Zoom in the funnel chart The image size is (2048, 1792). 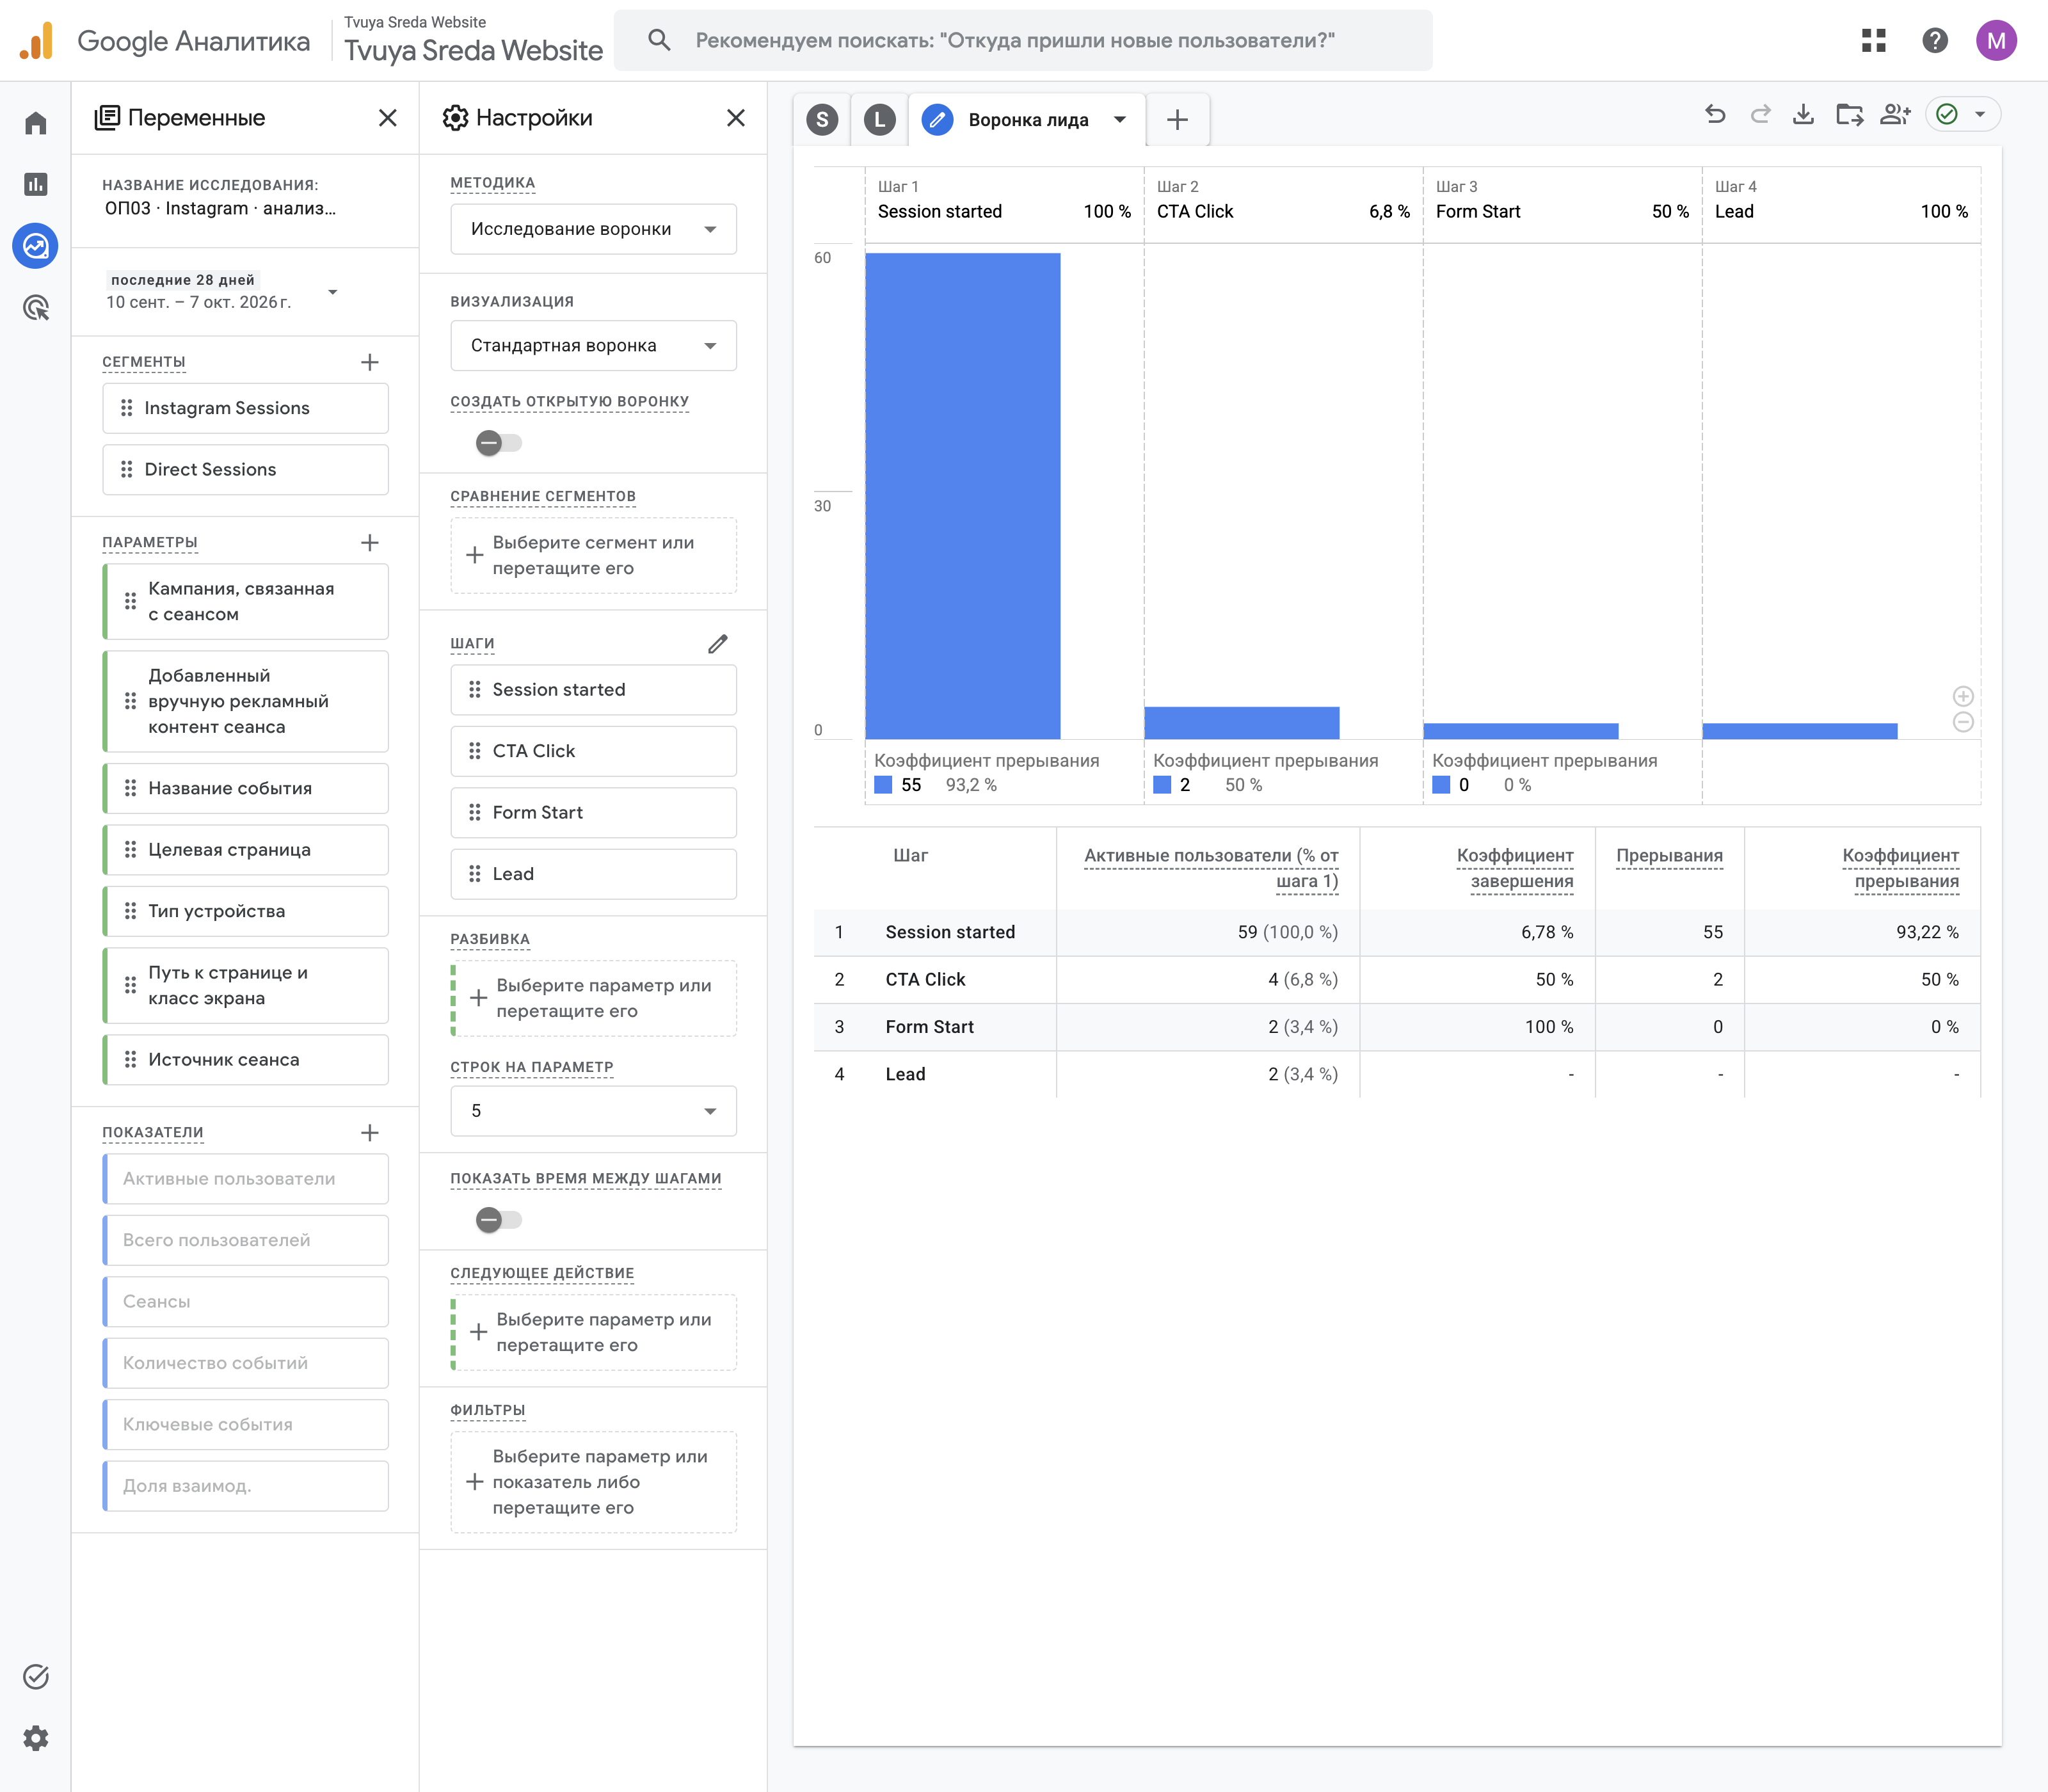pyautogui.click(x=1963, y=696)
